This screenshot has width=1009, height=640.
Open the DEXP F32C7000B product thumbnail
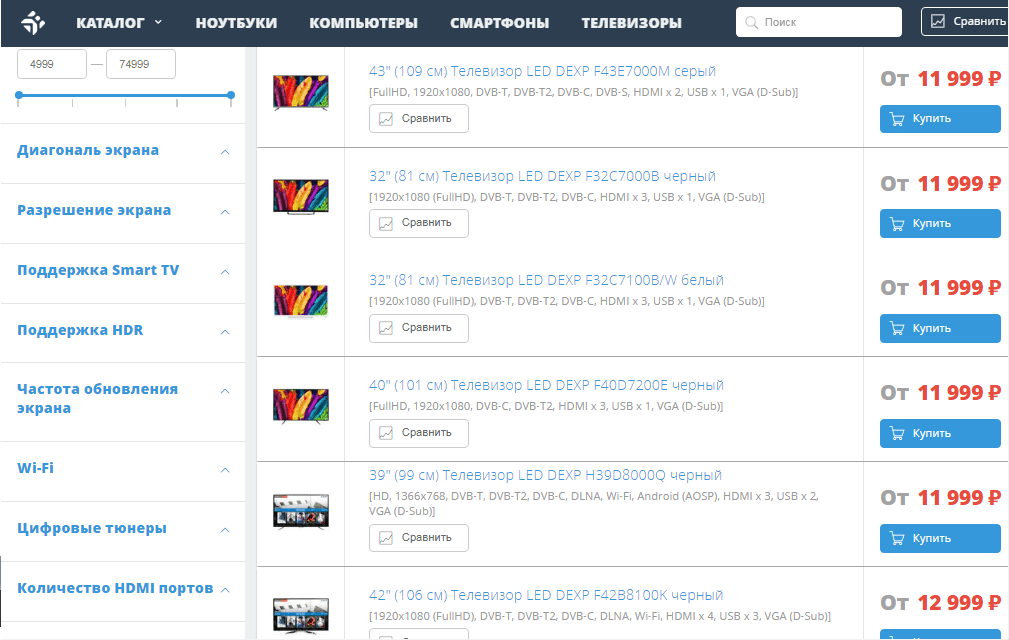point(300,196)
